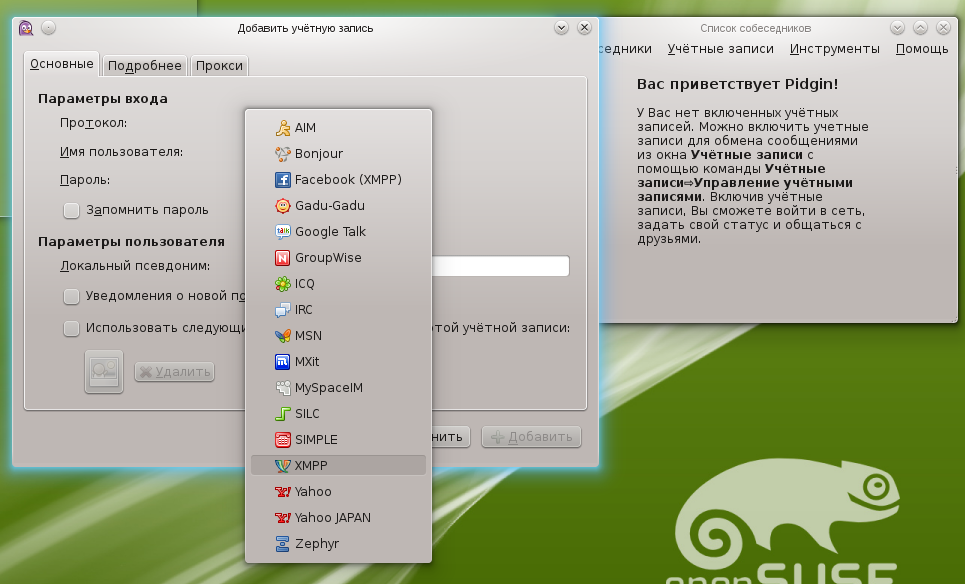This screenshot has height=584, width=965.
Task: Minimize the Добавить учётную запись dialog
Action: [561, 28]
